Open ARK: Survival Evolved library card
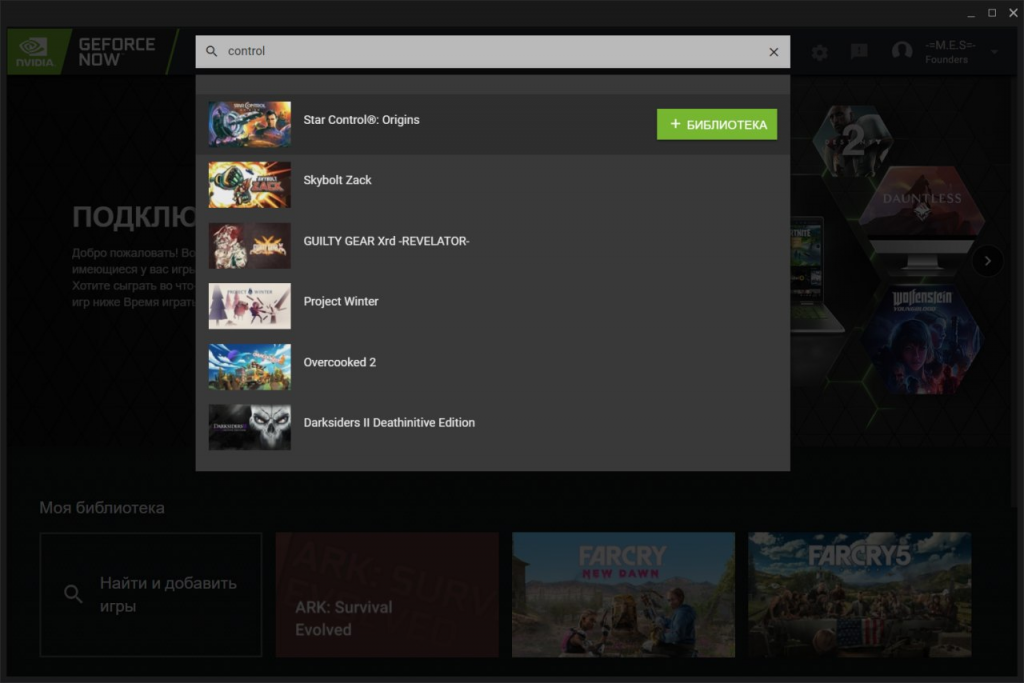 pyautogui.click(x=387, y=594)
